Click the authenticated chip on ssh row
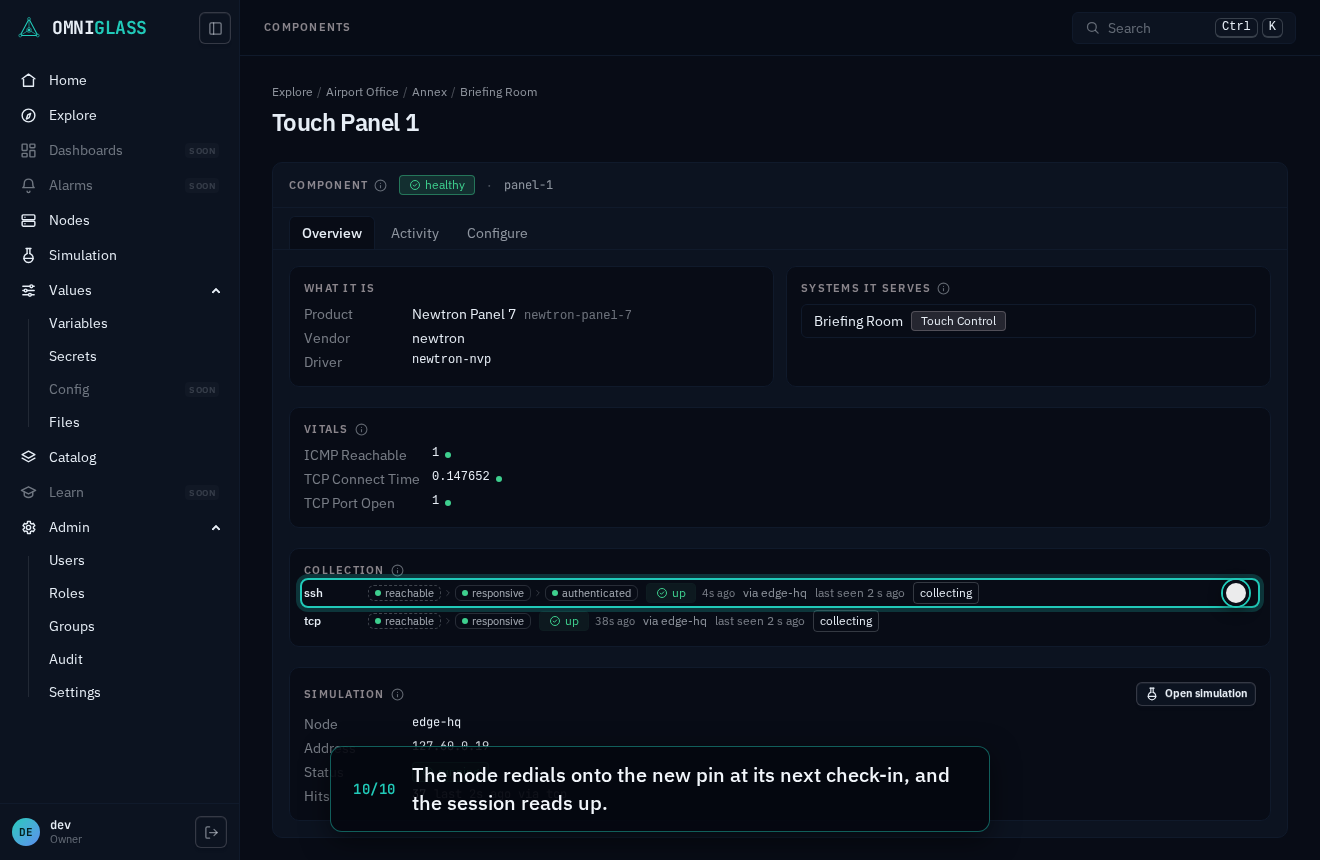 [x=591, y=593]
